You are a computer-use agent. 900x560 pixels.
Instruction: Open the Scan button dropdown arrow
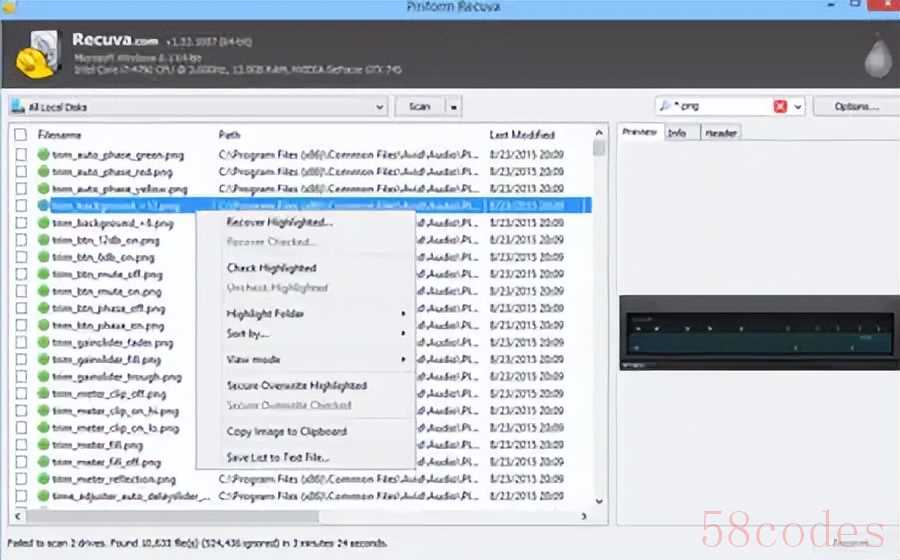[x=453, y=107]
